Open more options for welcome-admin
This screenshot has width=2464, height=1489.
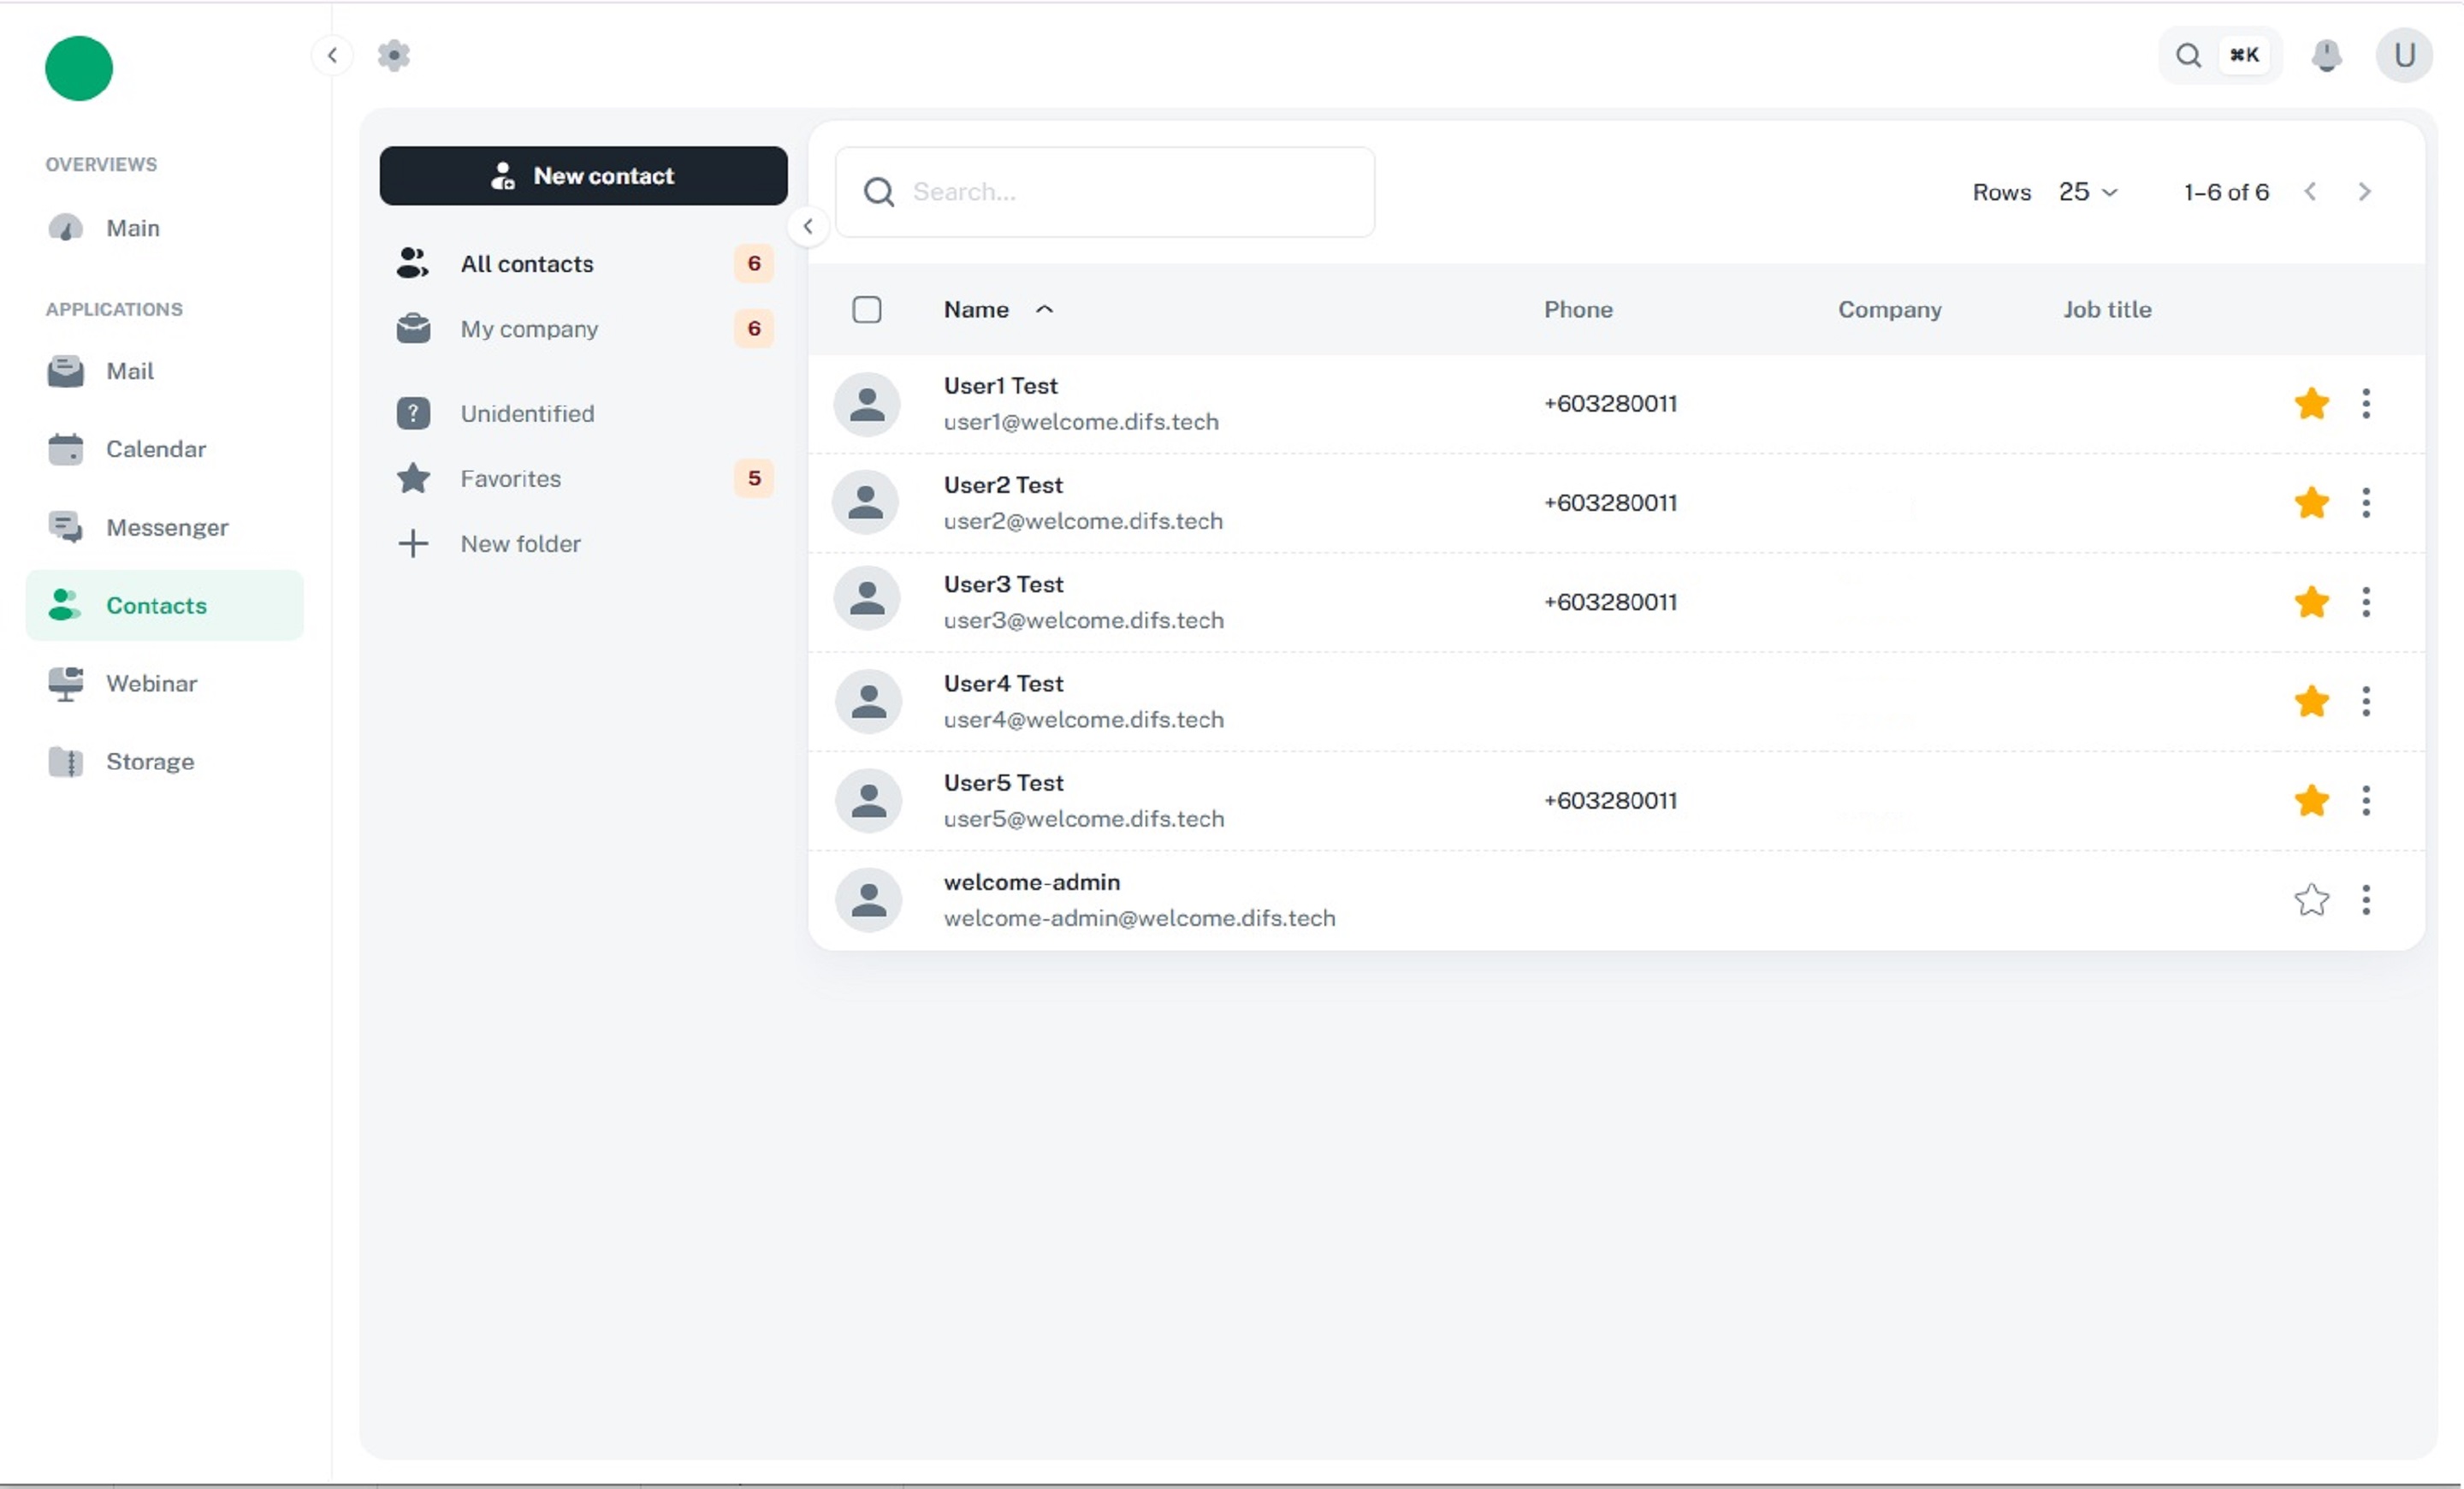[2366, 900]
